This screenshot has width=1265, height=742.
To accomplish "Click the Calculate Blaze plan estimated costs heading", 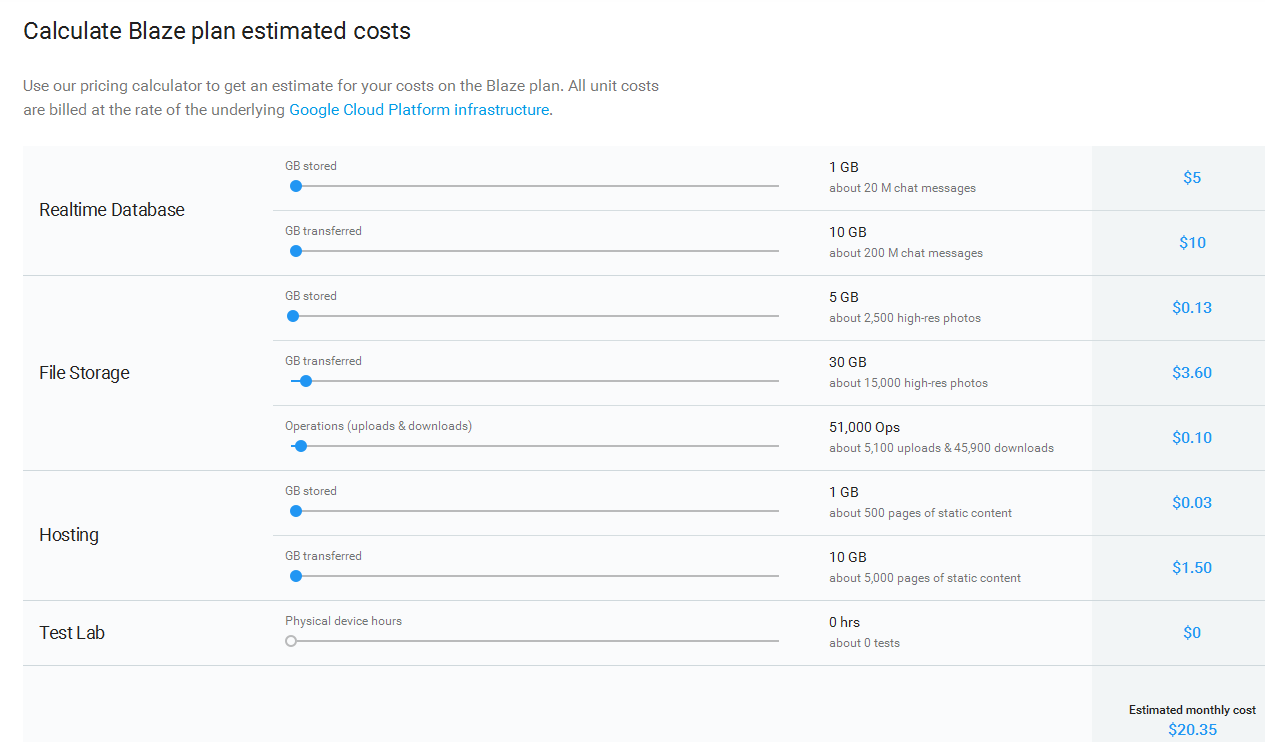I will point(217,31).
